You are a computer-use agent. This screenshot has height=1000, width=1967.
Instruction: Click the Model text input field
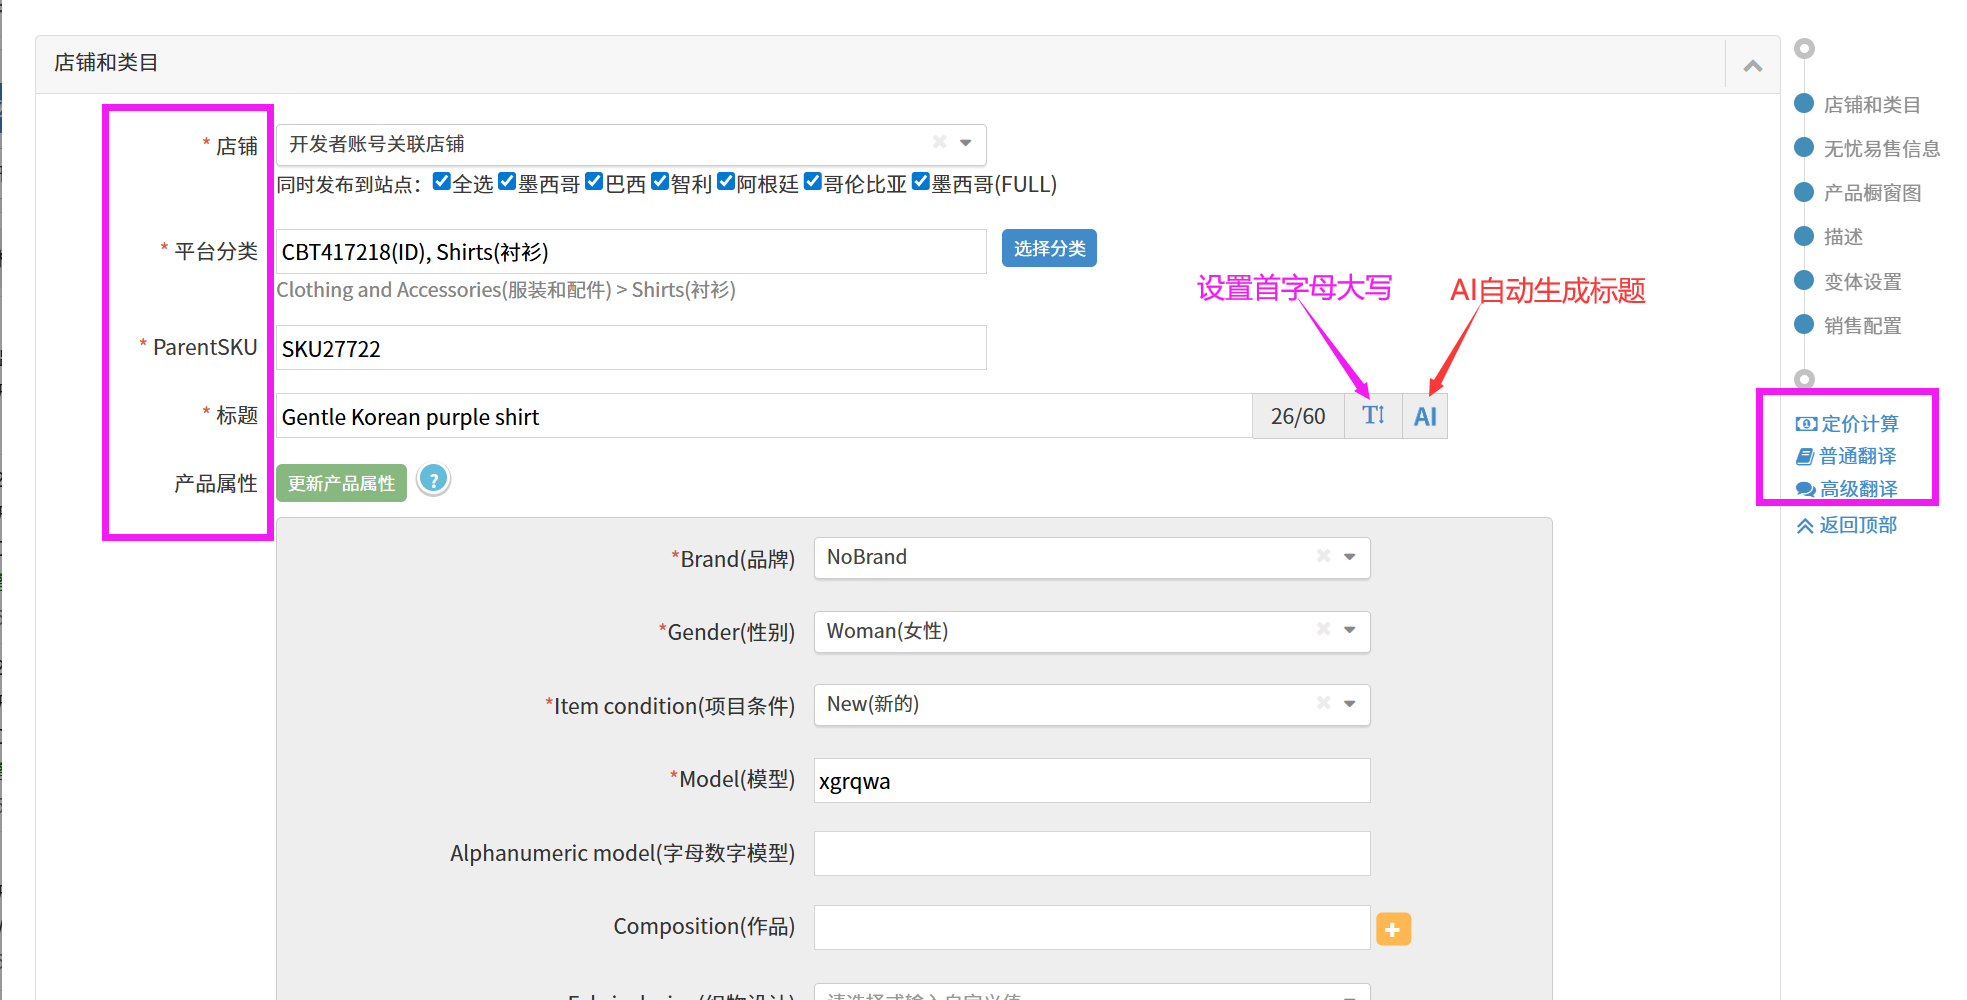point(1091,781)
